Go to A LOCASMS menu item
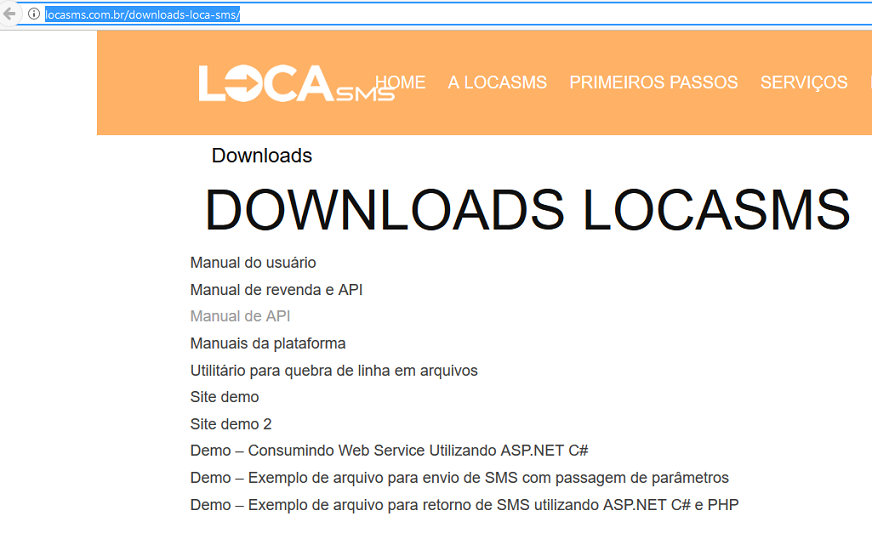 (x=497, y=82)
